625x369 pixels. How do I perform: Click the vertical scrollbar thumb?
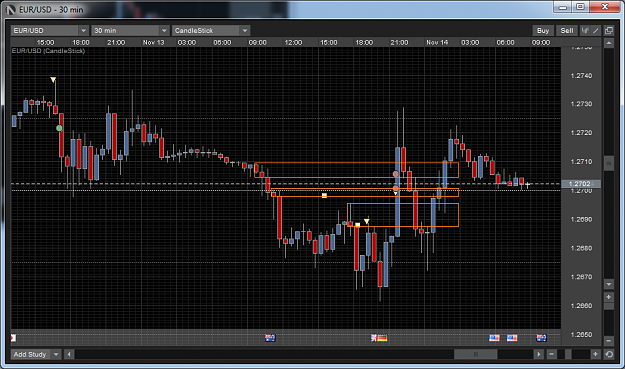609,163
